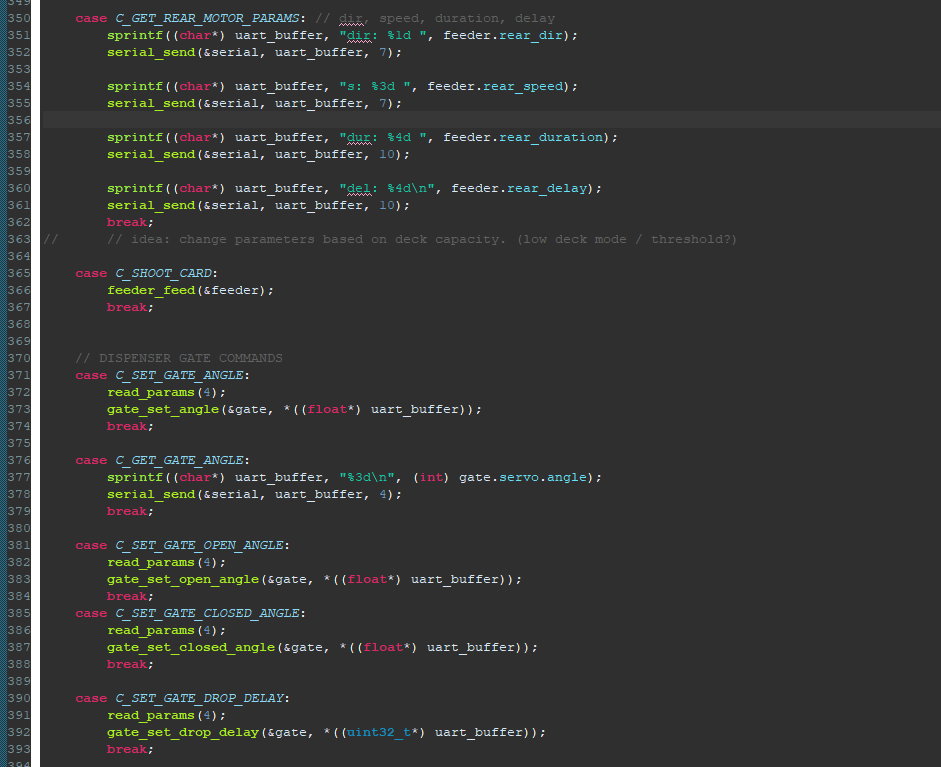Click the C_SET_GATE_CLOSED_ANGLE case label

click(x=209, y=614)
